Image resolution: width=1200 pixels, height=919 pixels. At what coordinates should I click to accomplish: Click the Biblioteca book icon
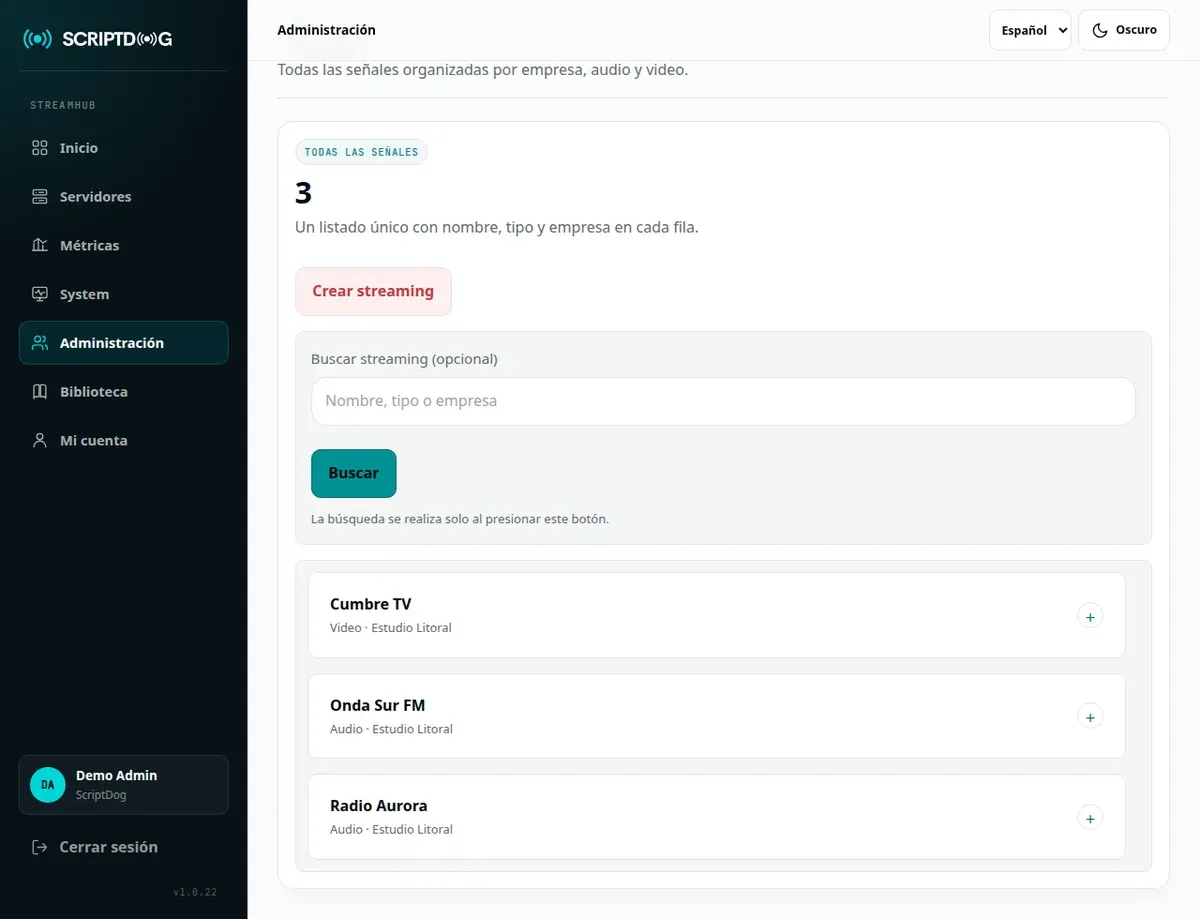click(x=40, y=392)
